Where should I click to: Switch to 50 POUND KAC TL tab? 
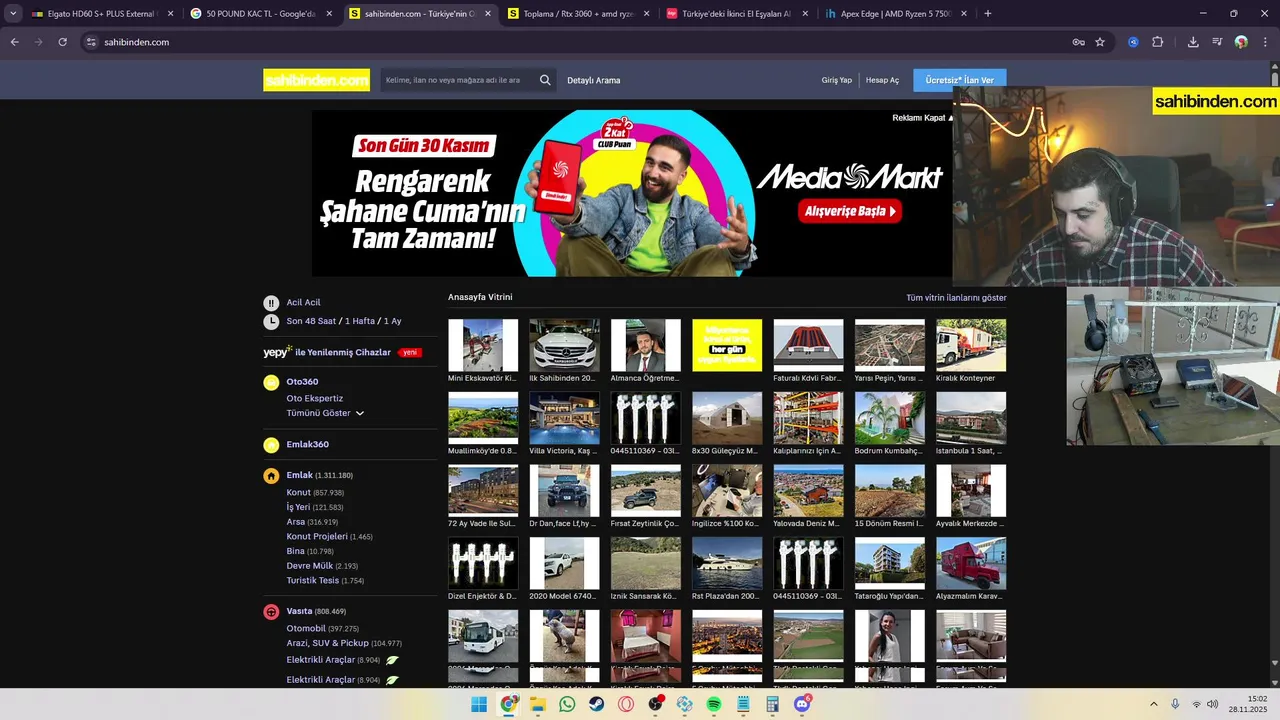coord(260,14)
